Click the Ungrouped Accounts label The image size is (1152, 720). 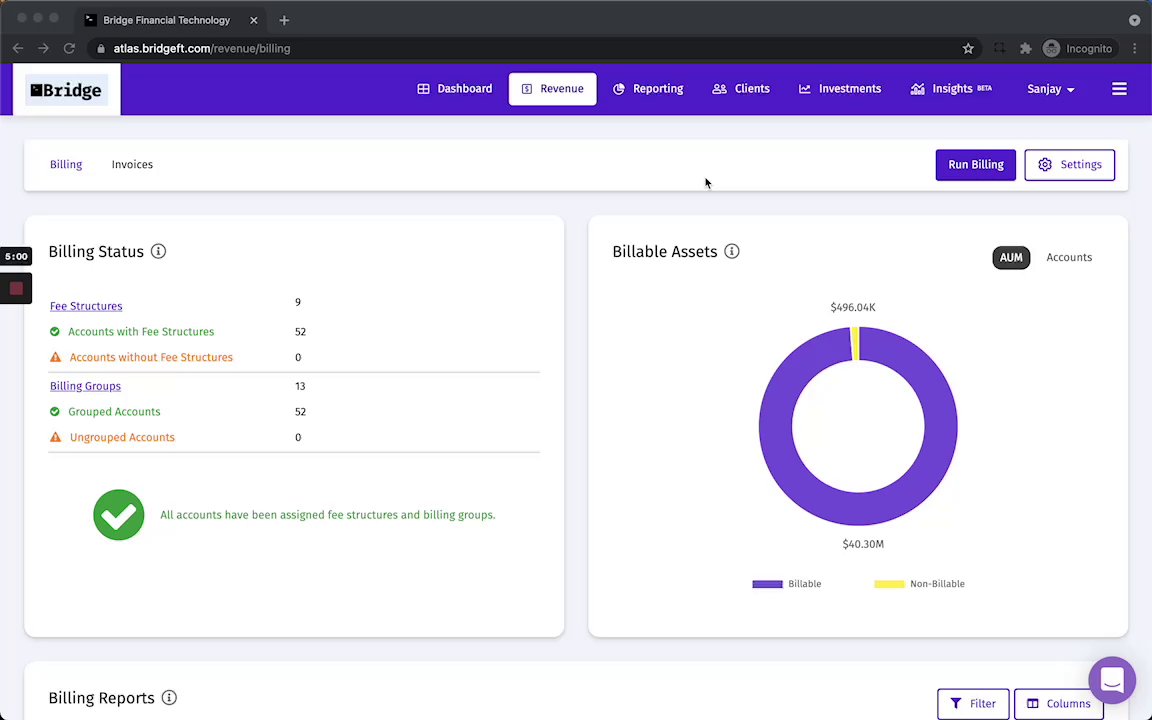coord(122,438)
